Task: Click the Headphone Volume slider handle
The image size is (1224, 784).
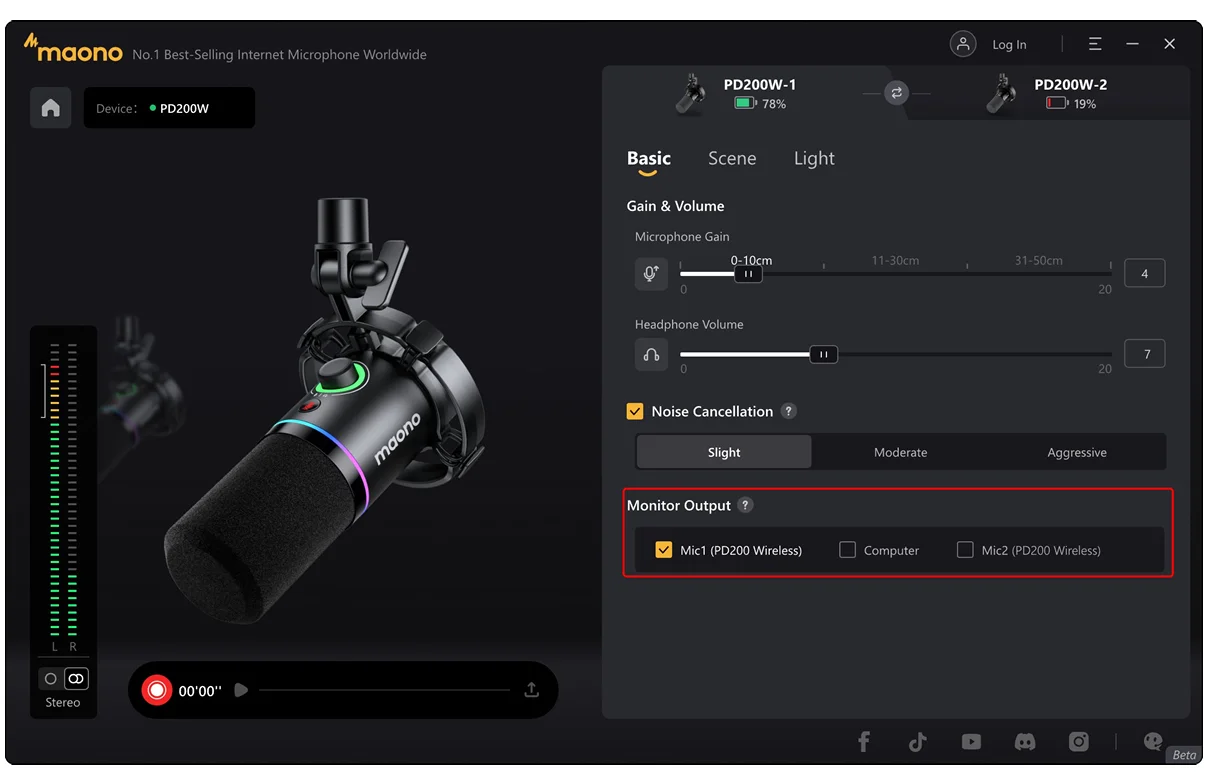Action: [823, 355]
